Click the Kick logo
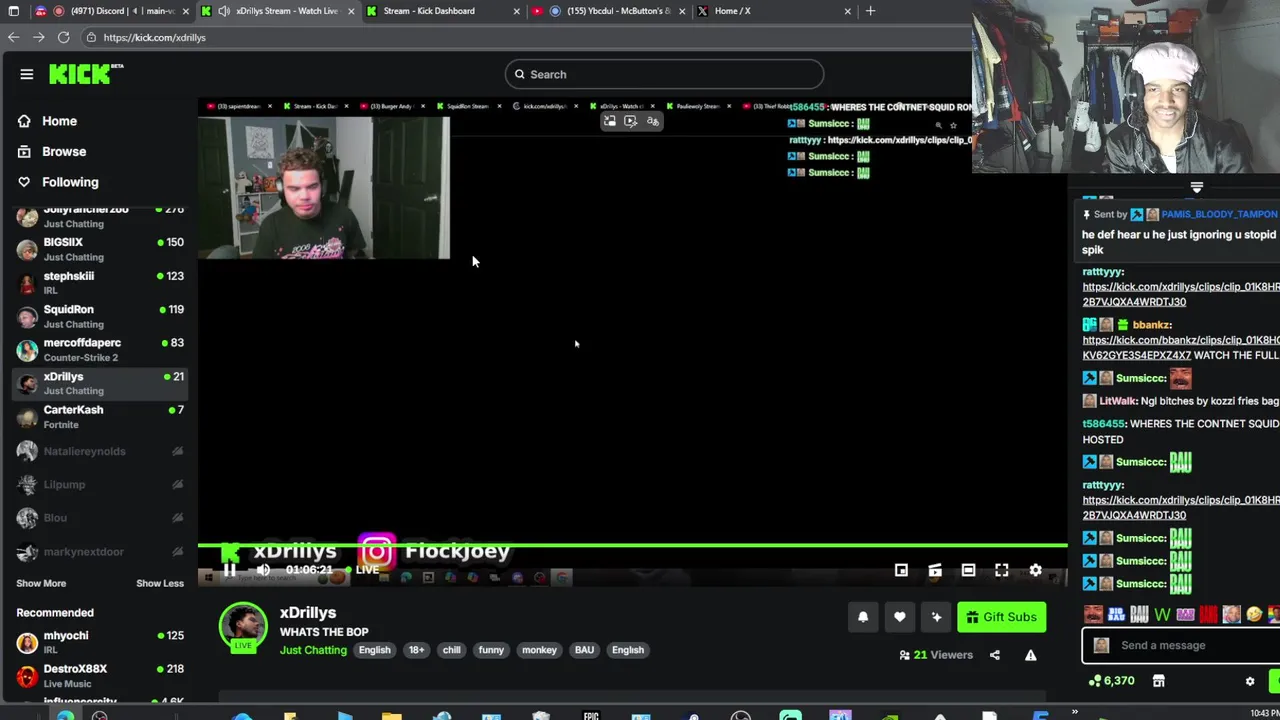 tap(86, 74)
